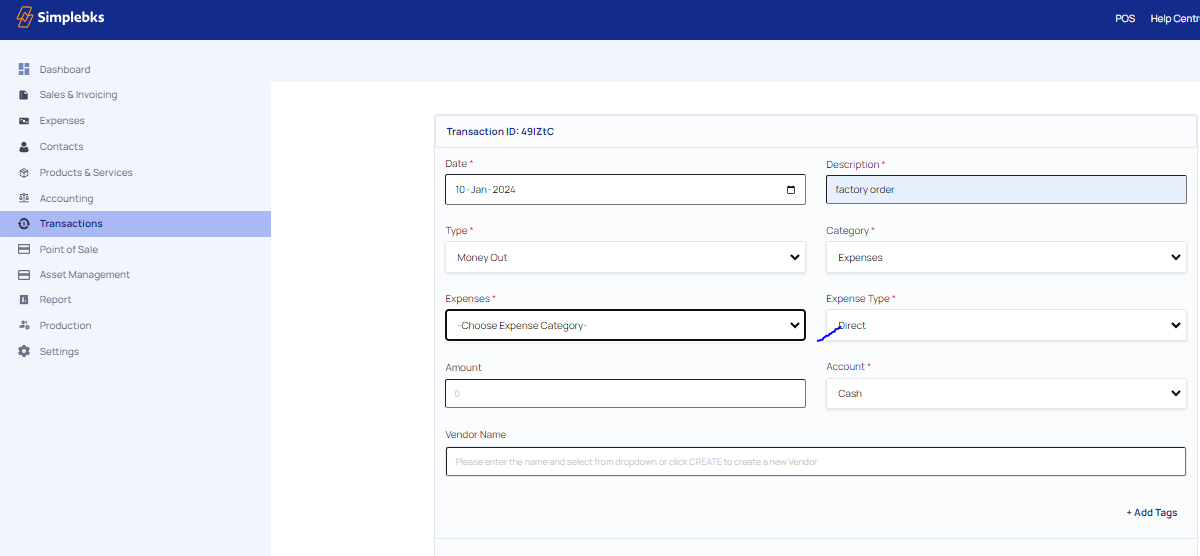Click the Contacts person icon

pyautogui.click(x=24, y=147)
